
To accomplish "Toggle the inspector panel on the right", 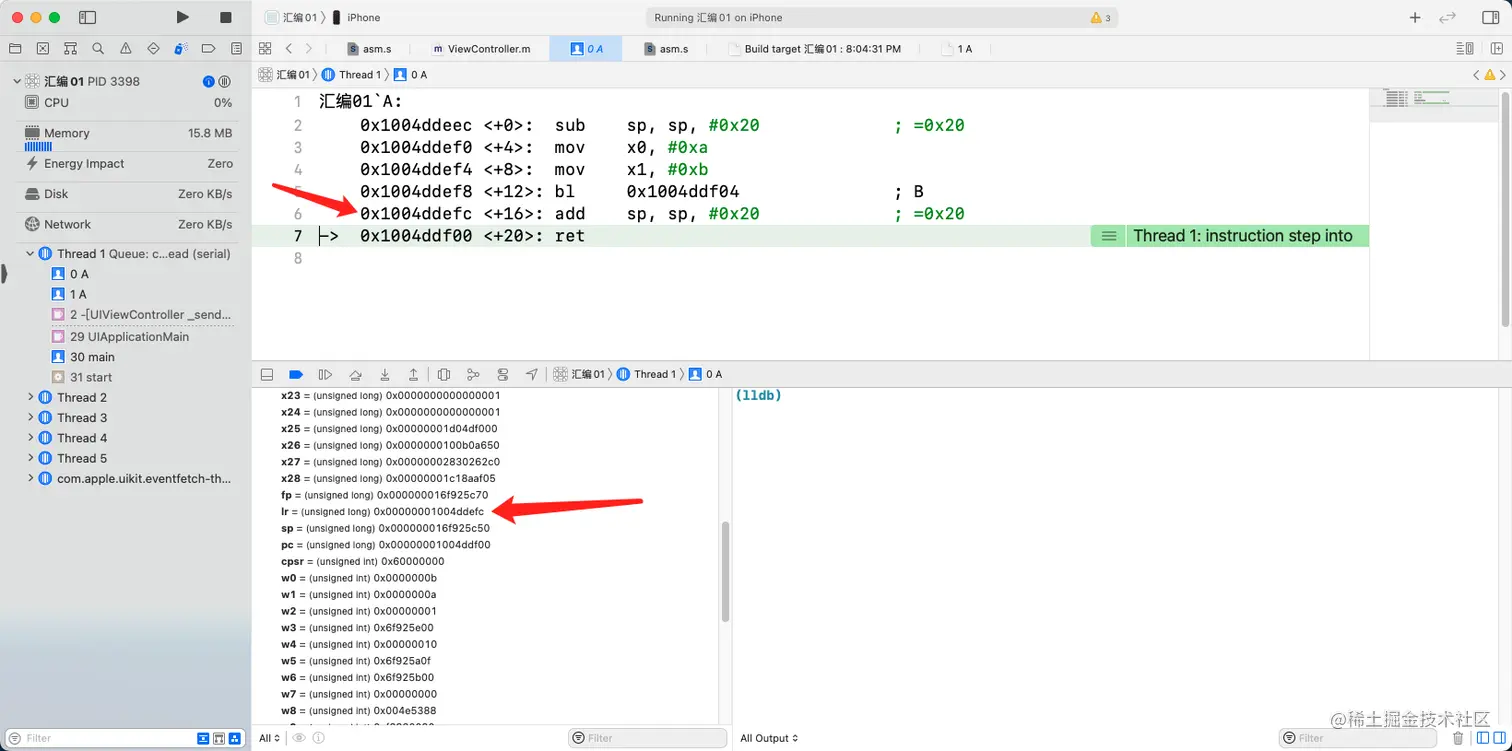I will click(x=1490, y=17).
